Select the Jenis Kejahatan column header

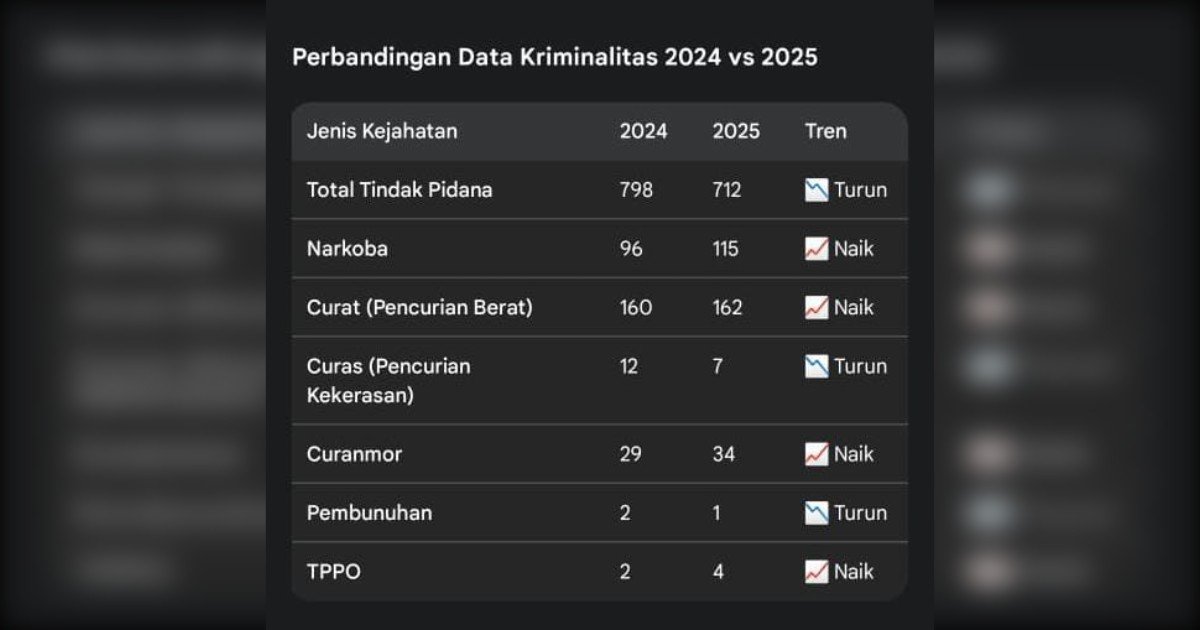(381, 131)
